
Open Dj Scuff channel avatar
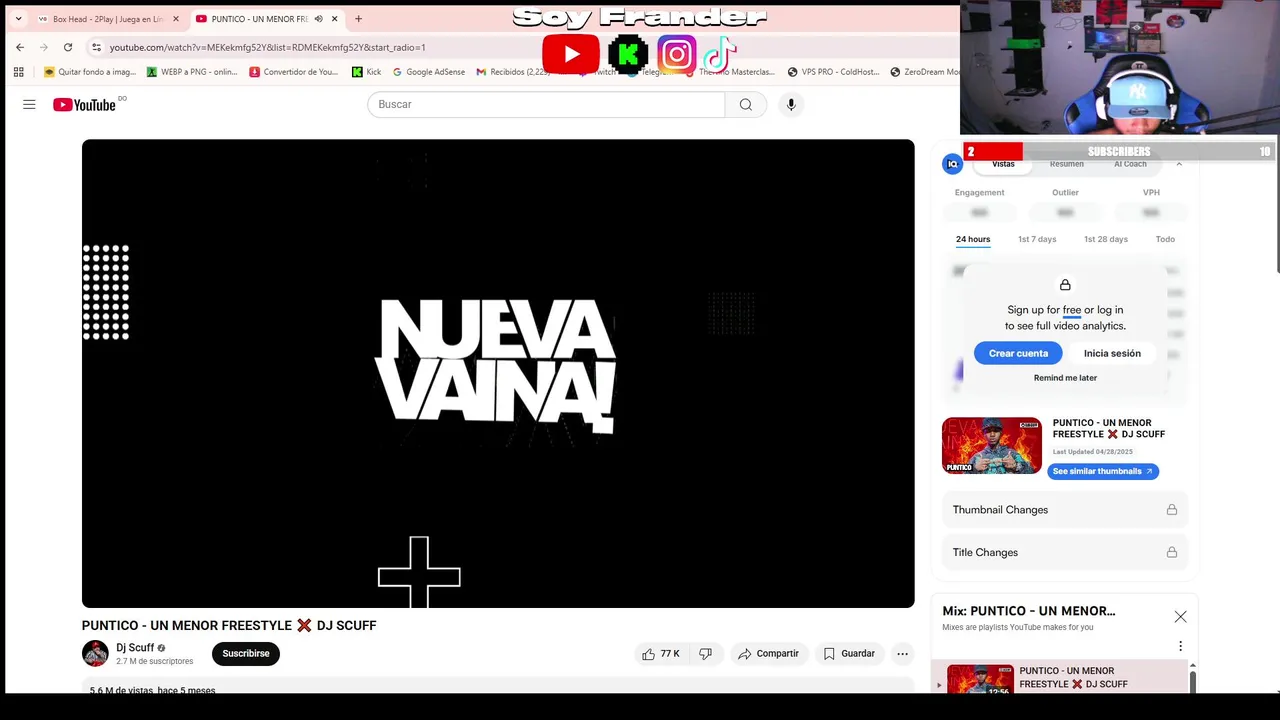[95, 654]
